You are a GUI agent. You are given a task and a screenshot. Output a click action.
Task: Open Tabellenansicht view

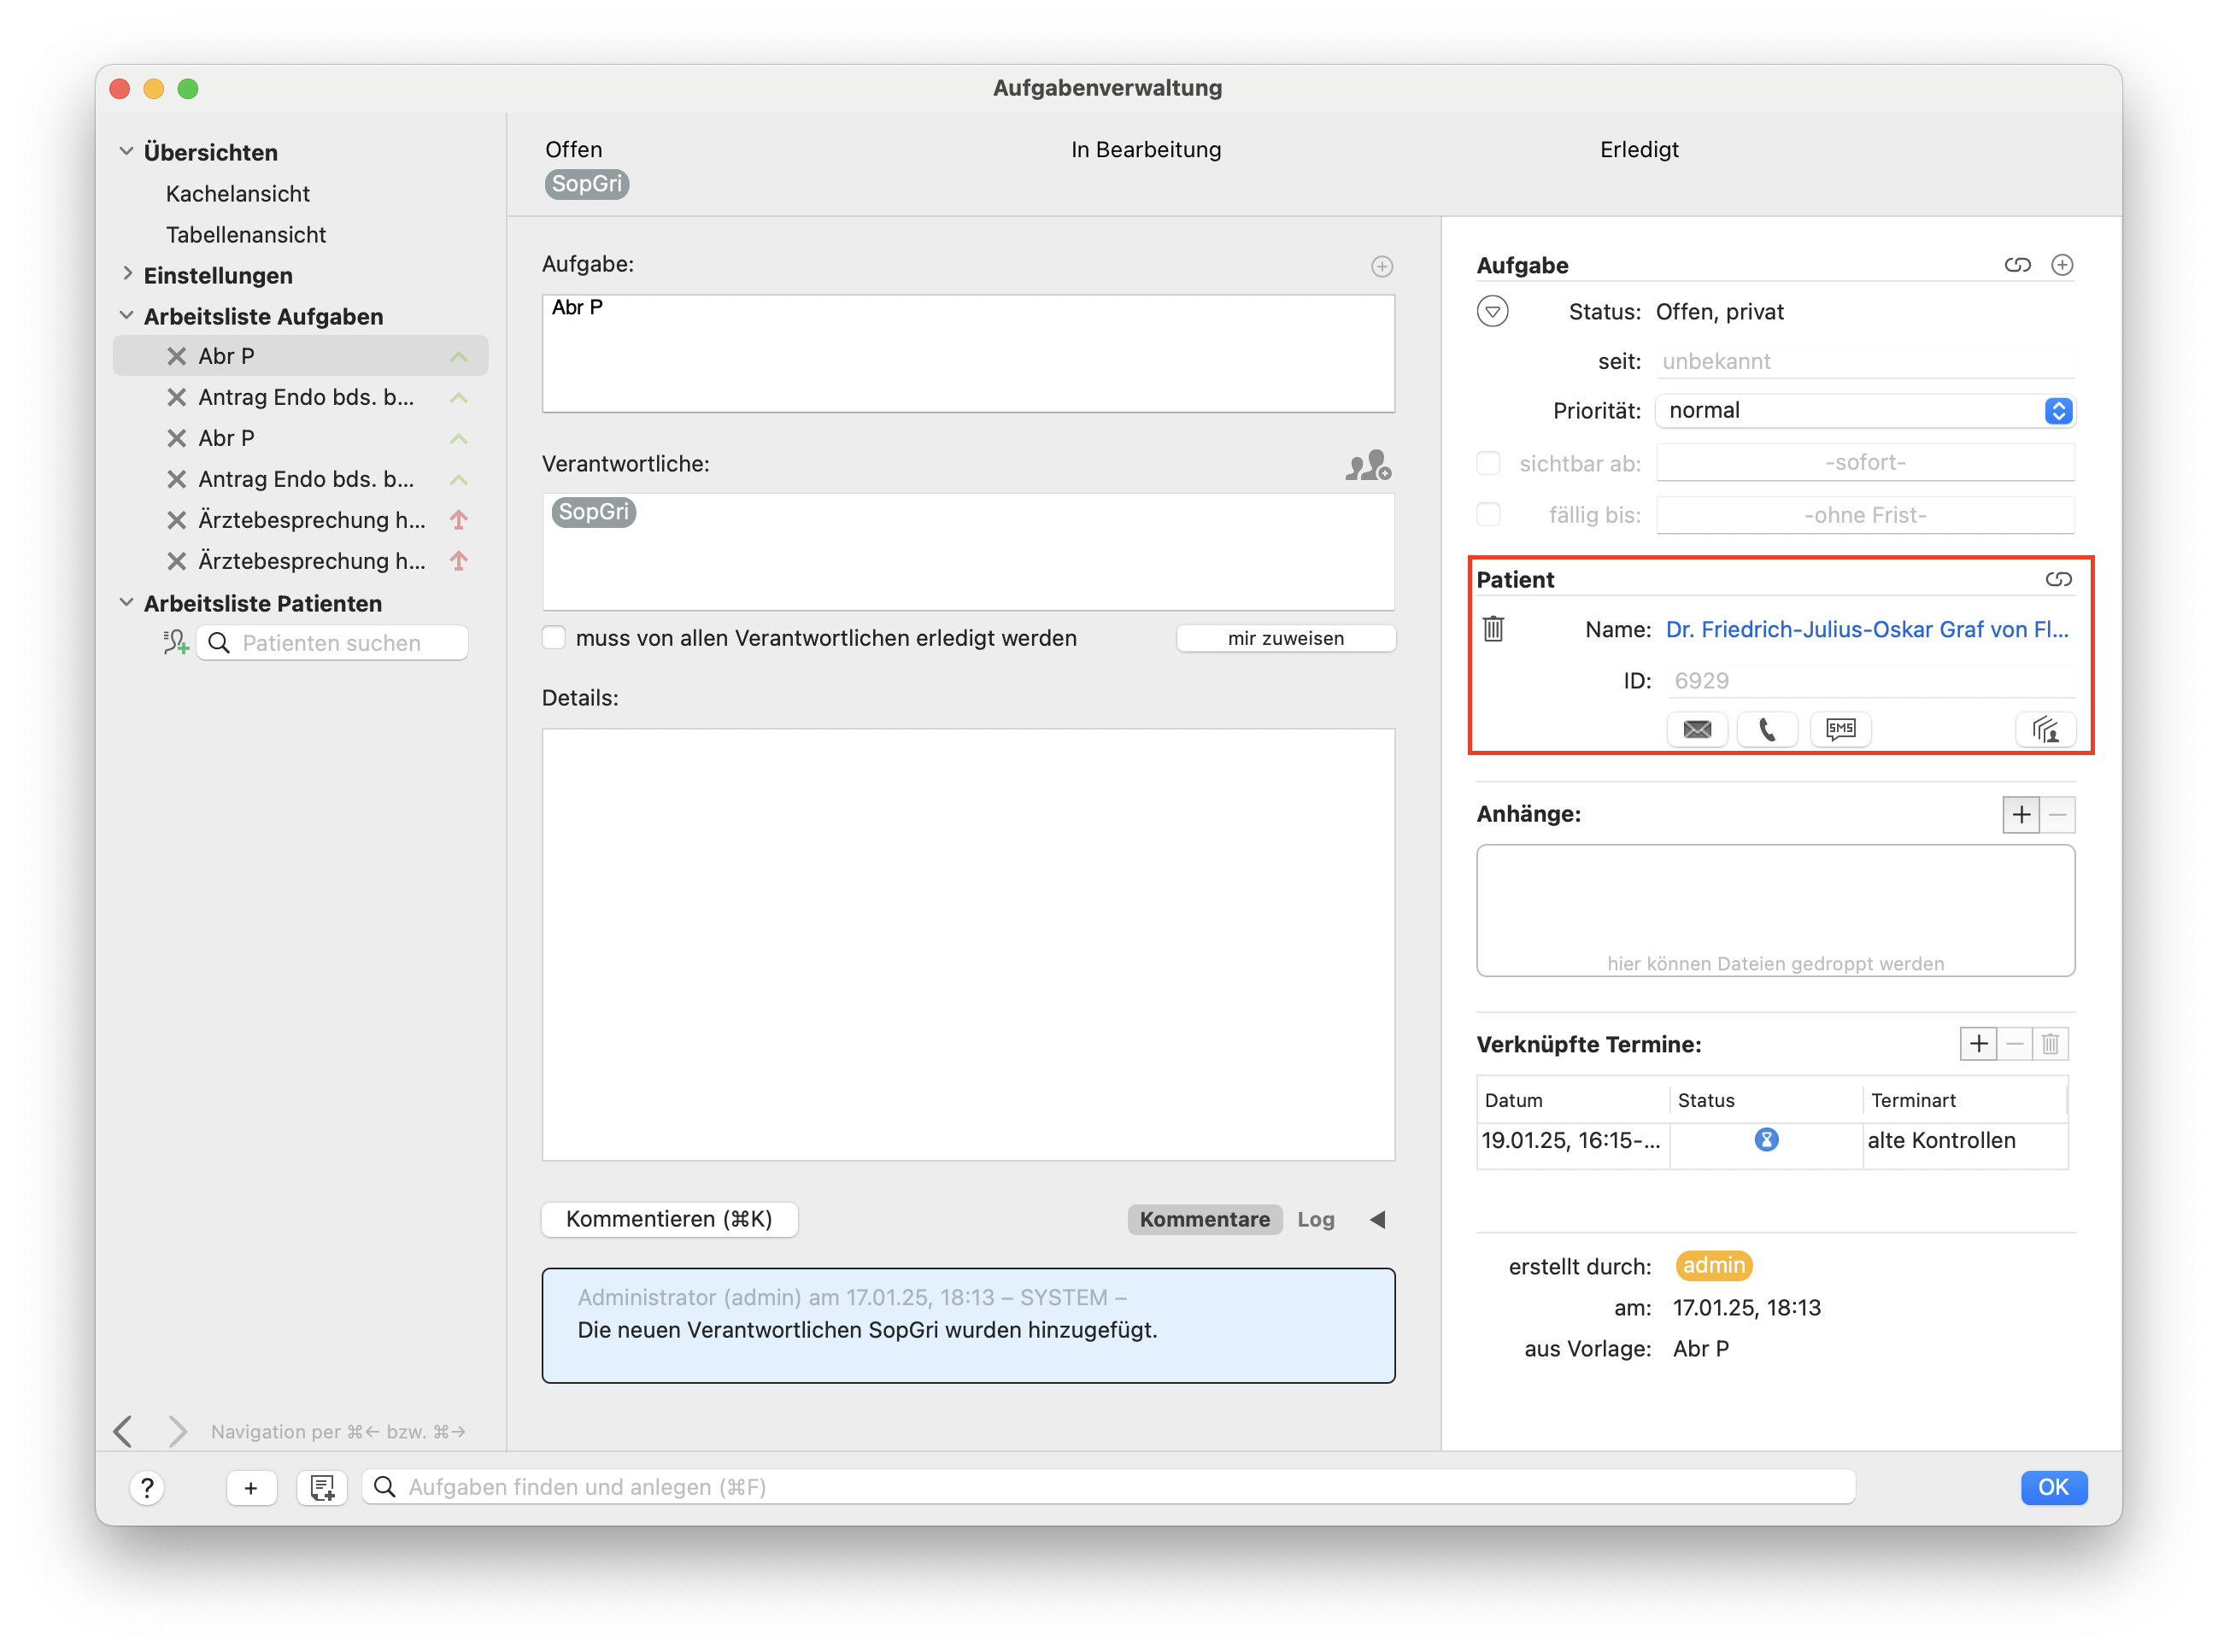[245, 234]
